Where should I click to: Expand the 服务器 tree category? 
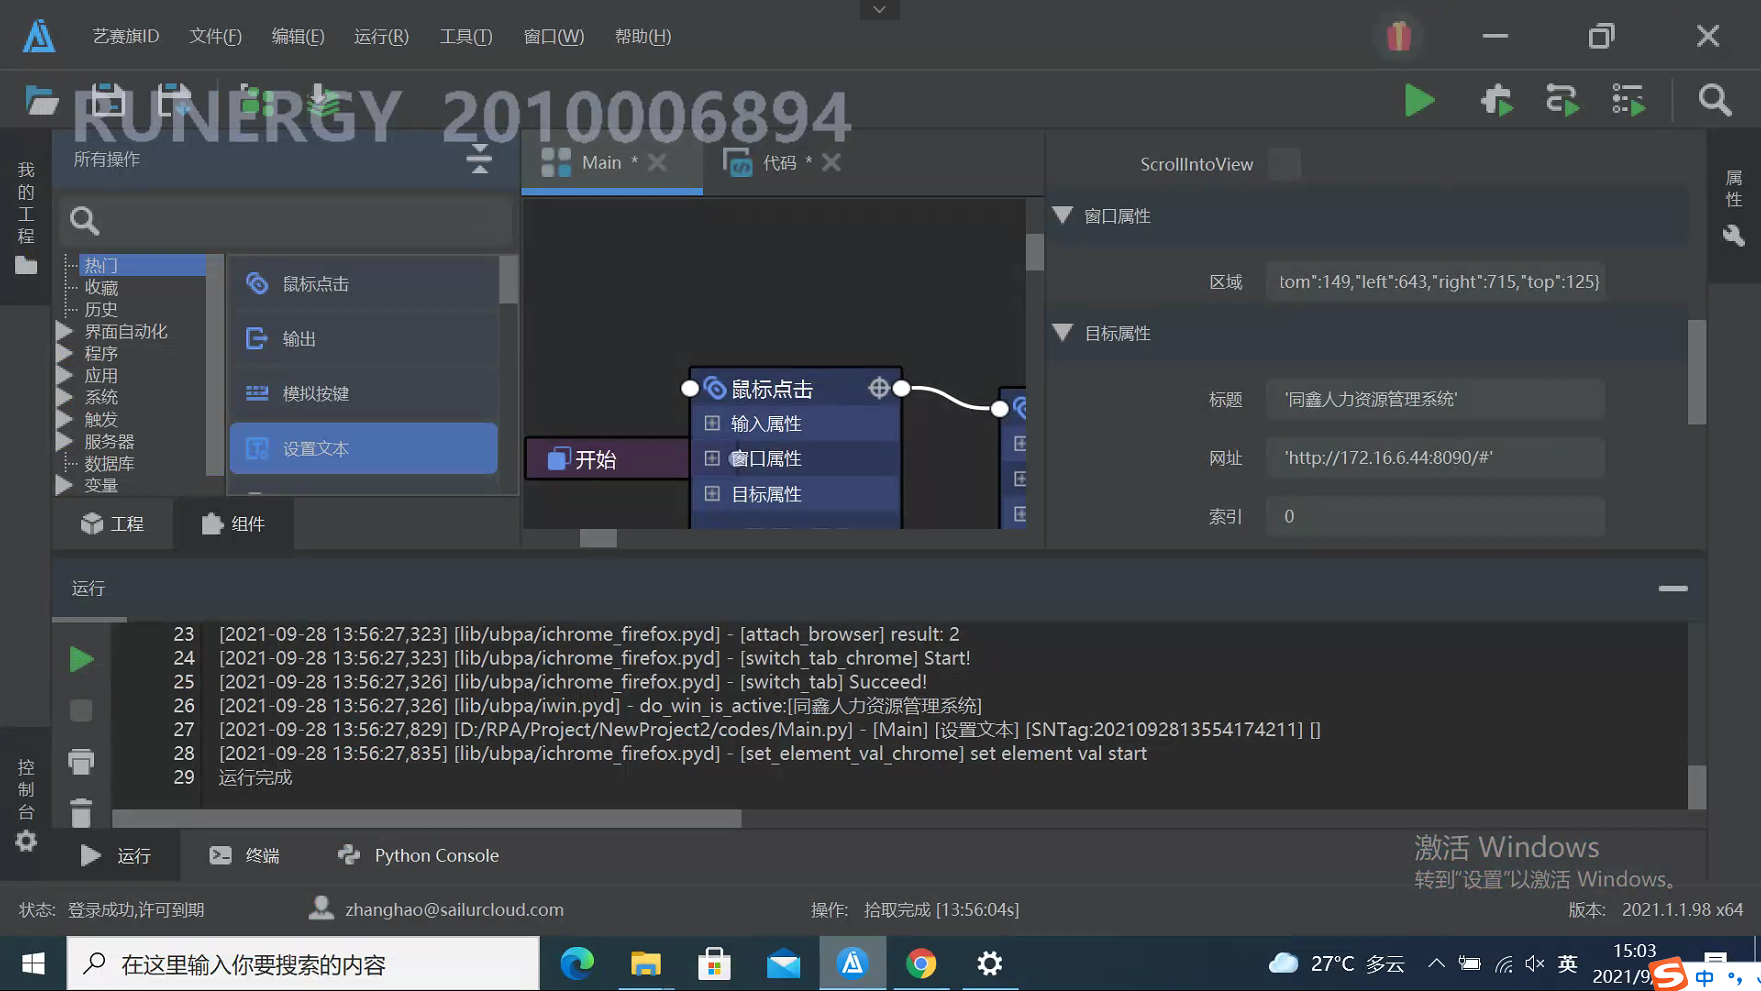[x=65, y=441]
